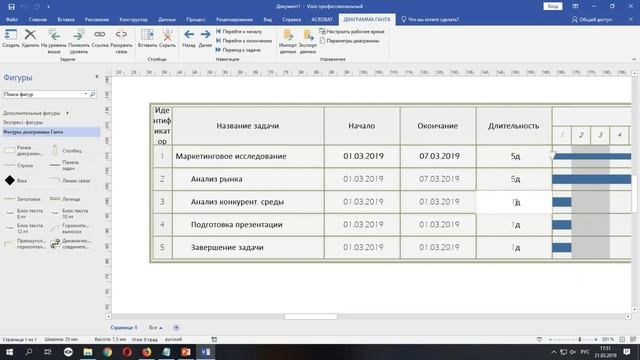640x360 pixels.
Task: Open Настроить рабочее время
Action: point(352,31)
